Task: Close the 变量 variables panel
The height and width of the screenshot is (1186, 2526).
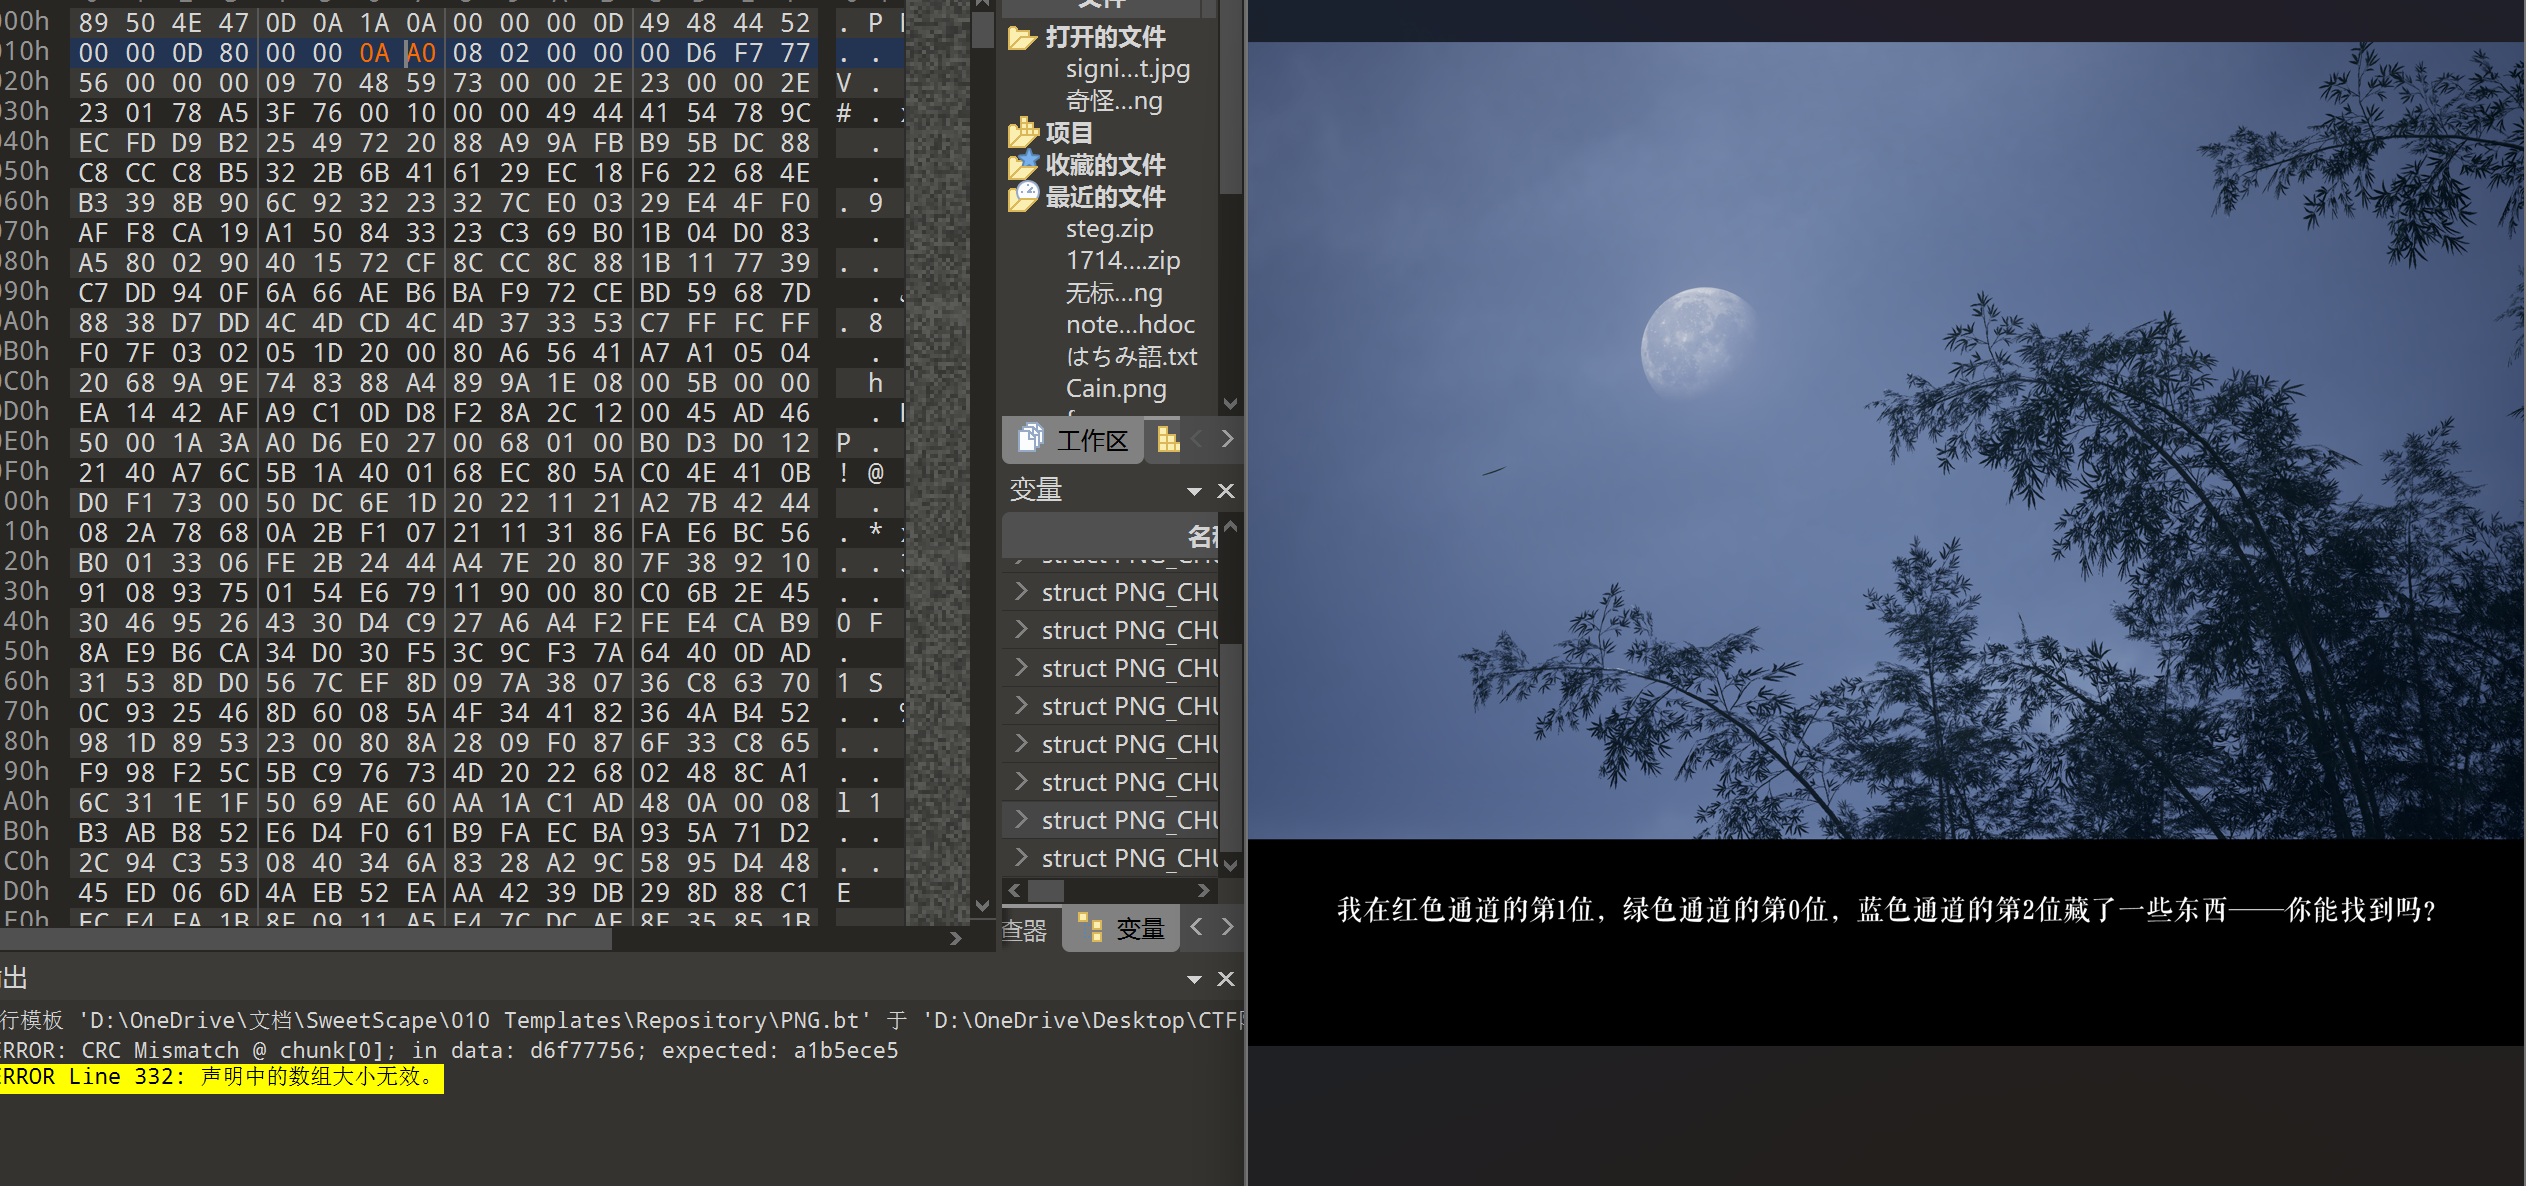Action: click(x=1226, y=491)
